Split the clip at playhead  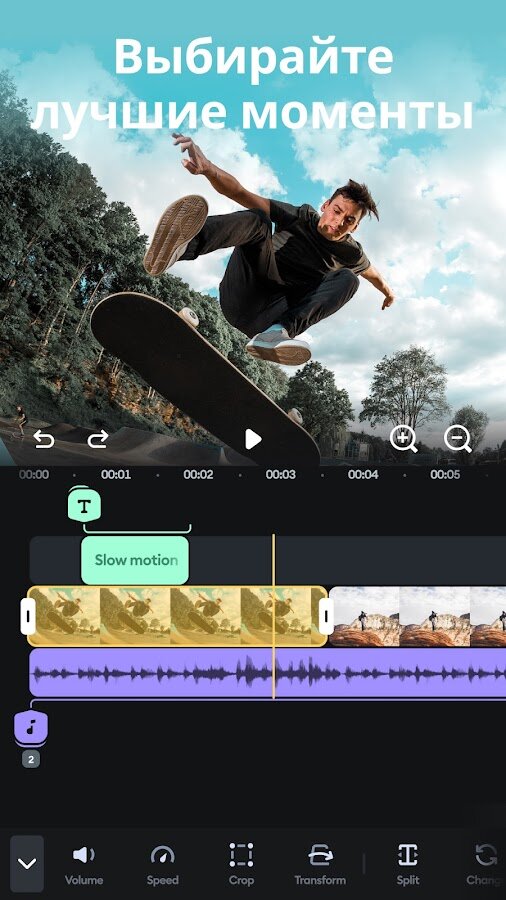click(x=407, y=865)
